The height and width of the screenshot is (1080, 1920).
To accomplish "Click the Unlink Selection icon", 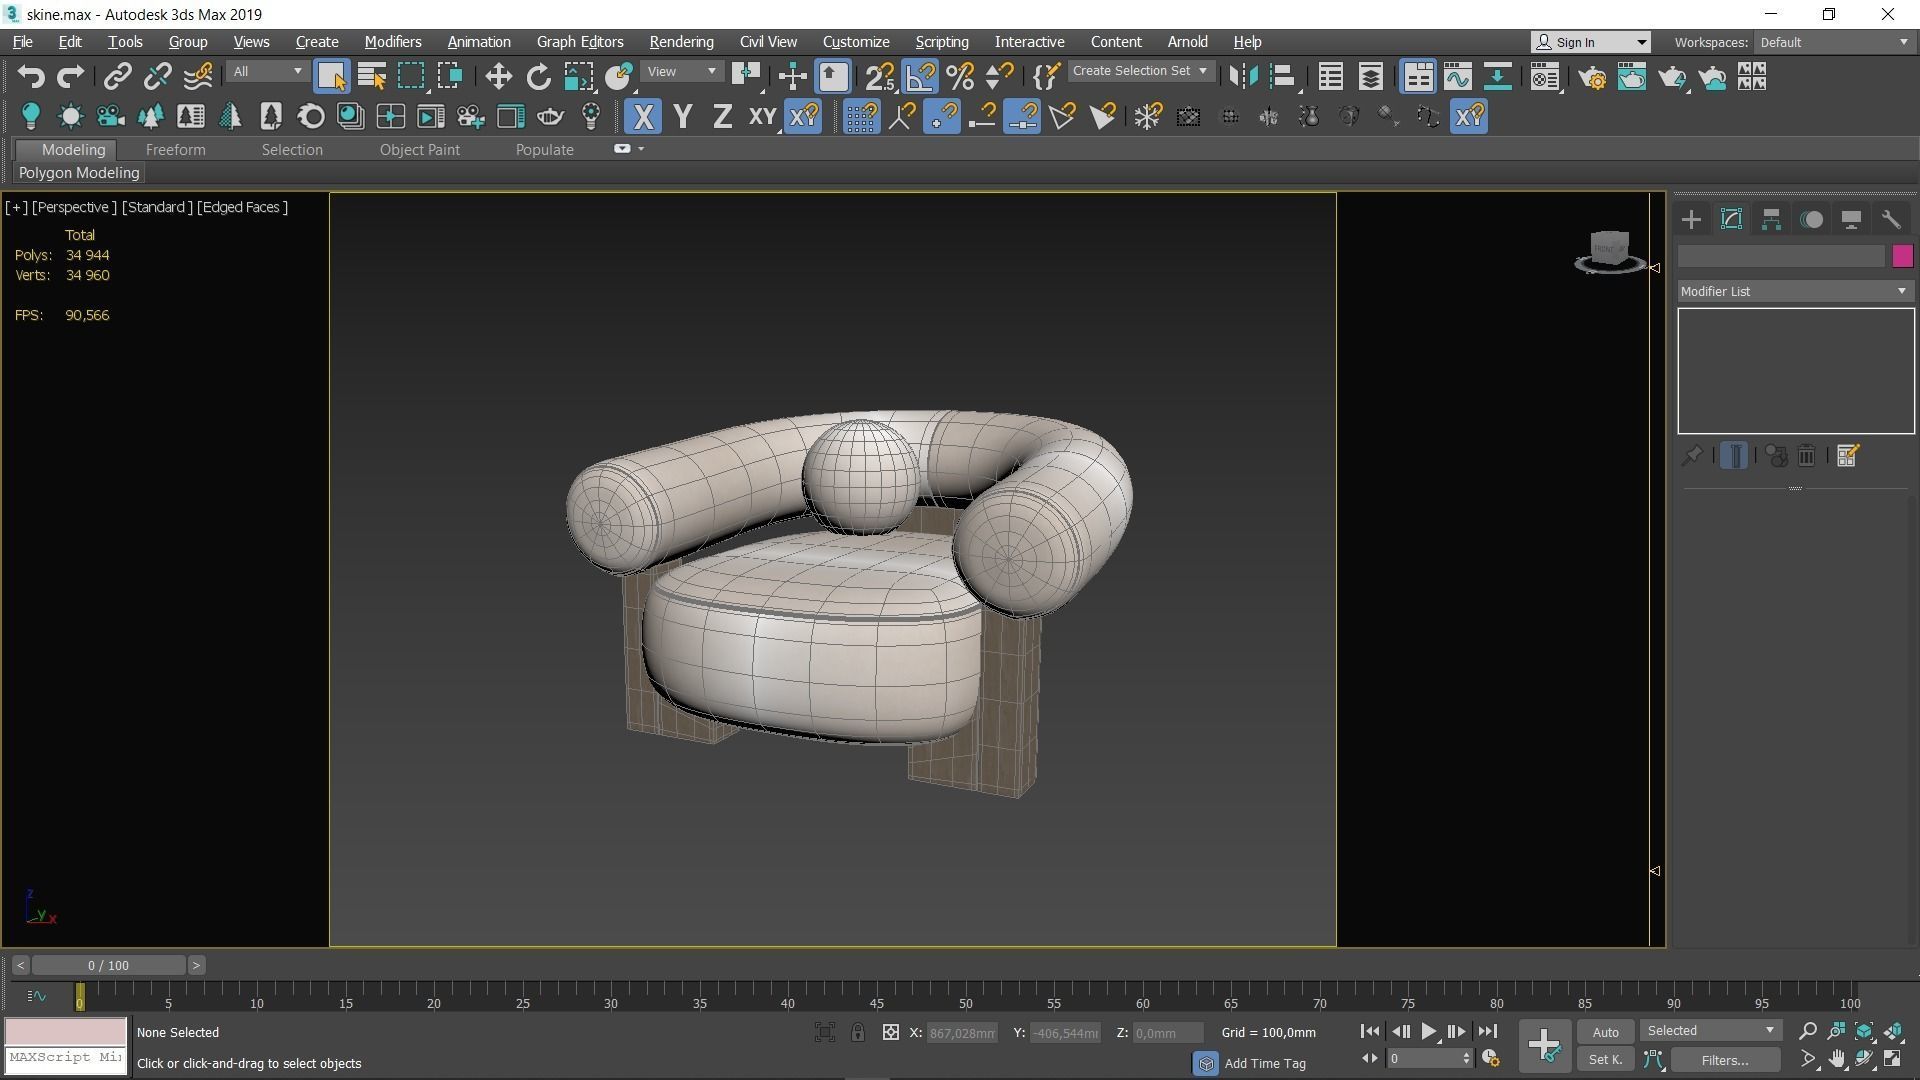I will tap(157, 77).
